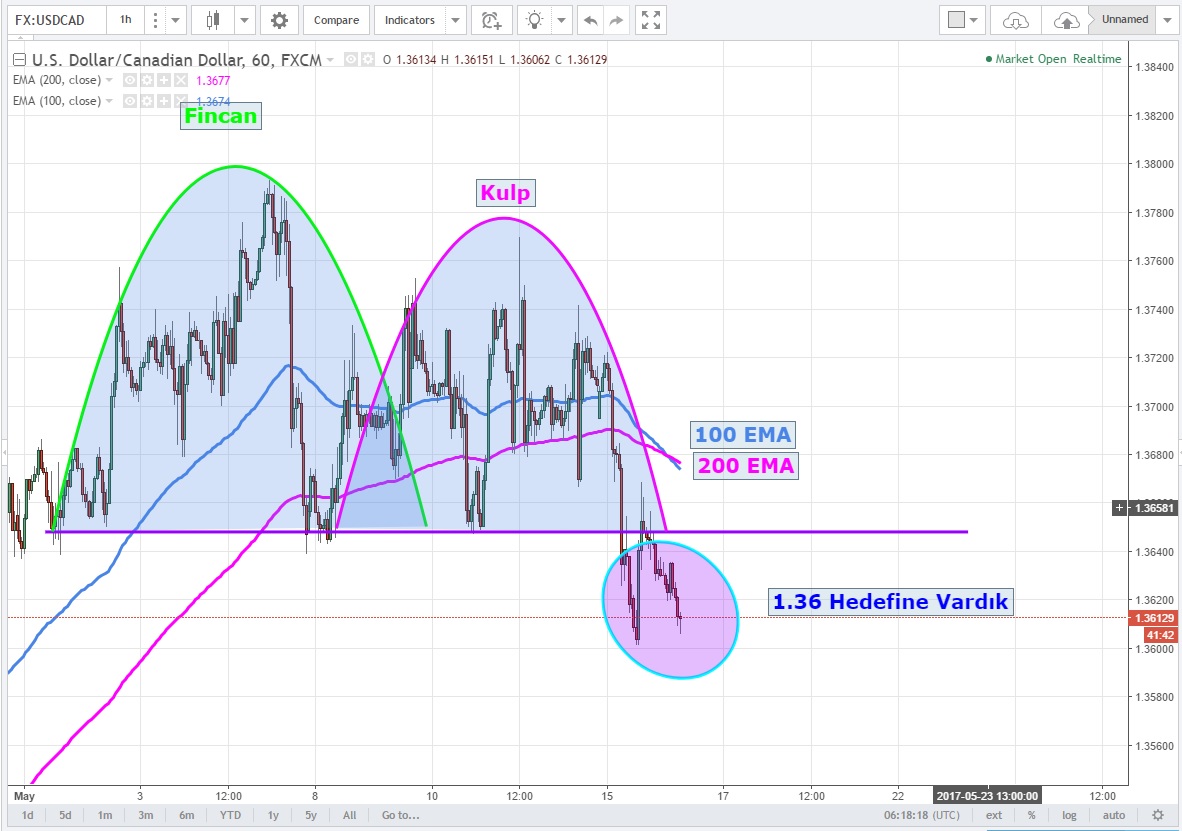Expand the Unnamed layout dropdown
The image size is (1182, 831).
(1168, 20)
